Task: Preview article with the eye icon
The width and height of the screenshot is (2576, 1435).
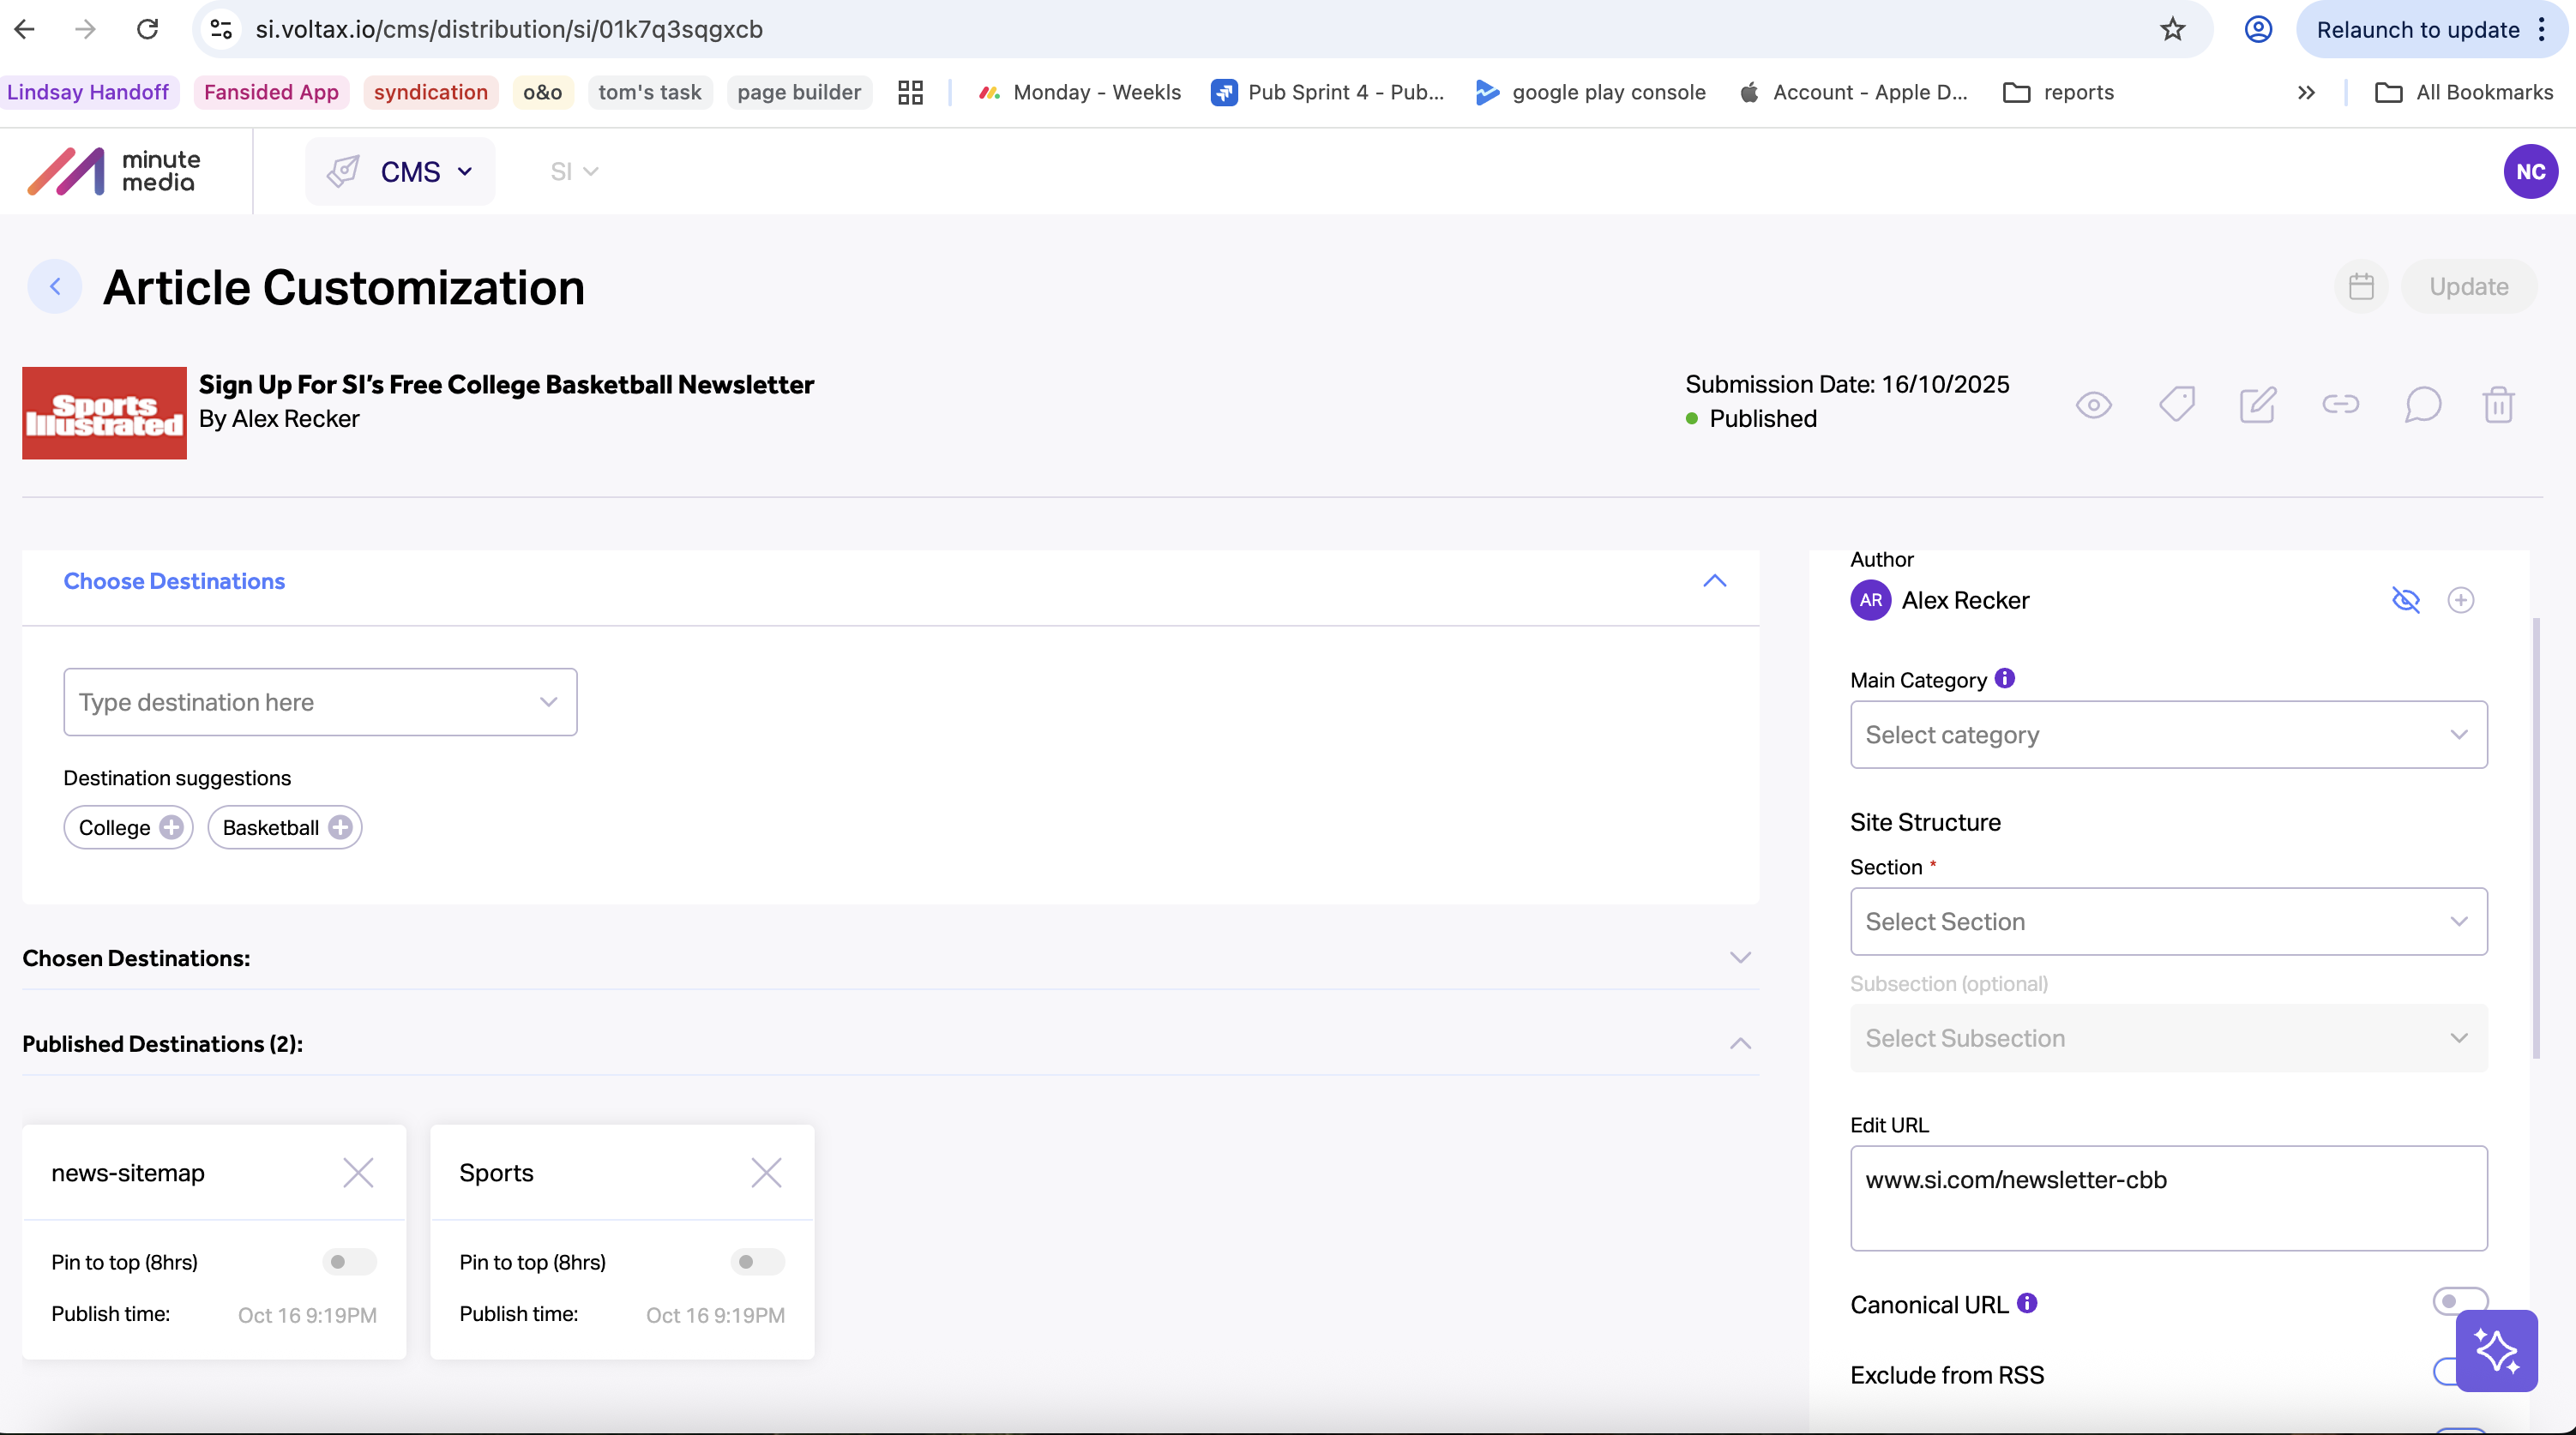Action: pos(2093,405)
